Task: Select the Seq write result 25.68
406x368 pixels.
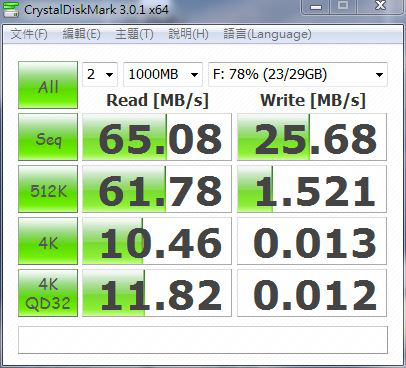Action: tap(312, 137)
